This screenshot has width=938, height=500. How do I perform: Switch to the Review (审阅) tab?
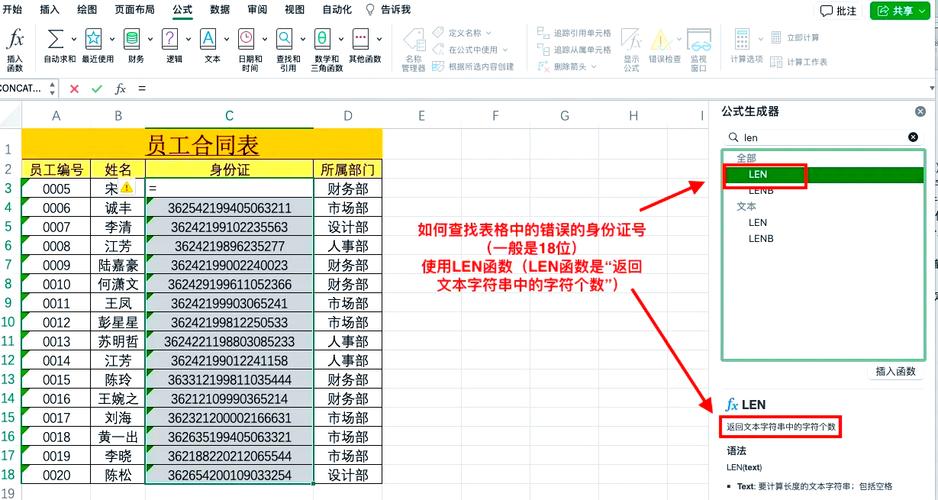[x=257, y=10]
